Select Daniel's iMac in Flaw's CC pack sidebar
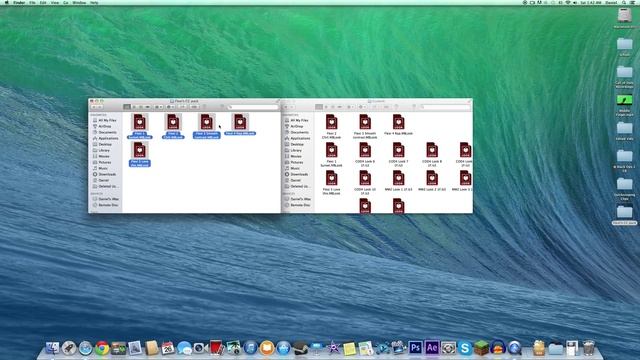Viewport: 640px width, 360px height. tap(106, 199)
